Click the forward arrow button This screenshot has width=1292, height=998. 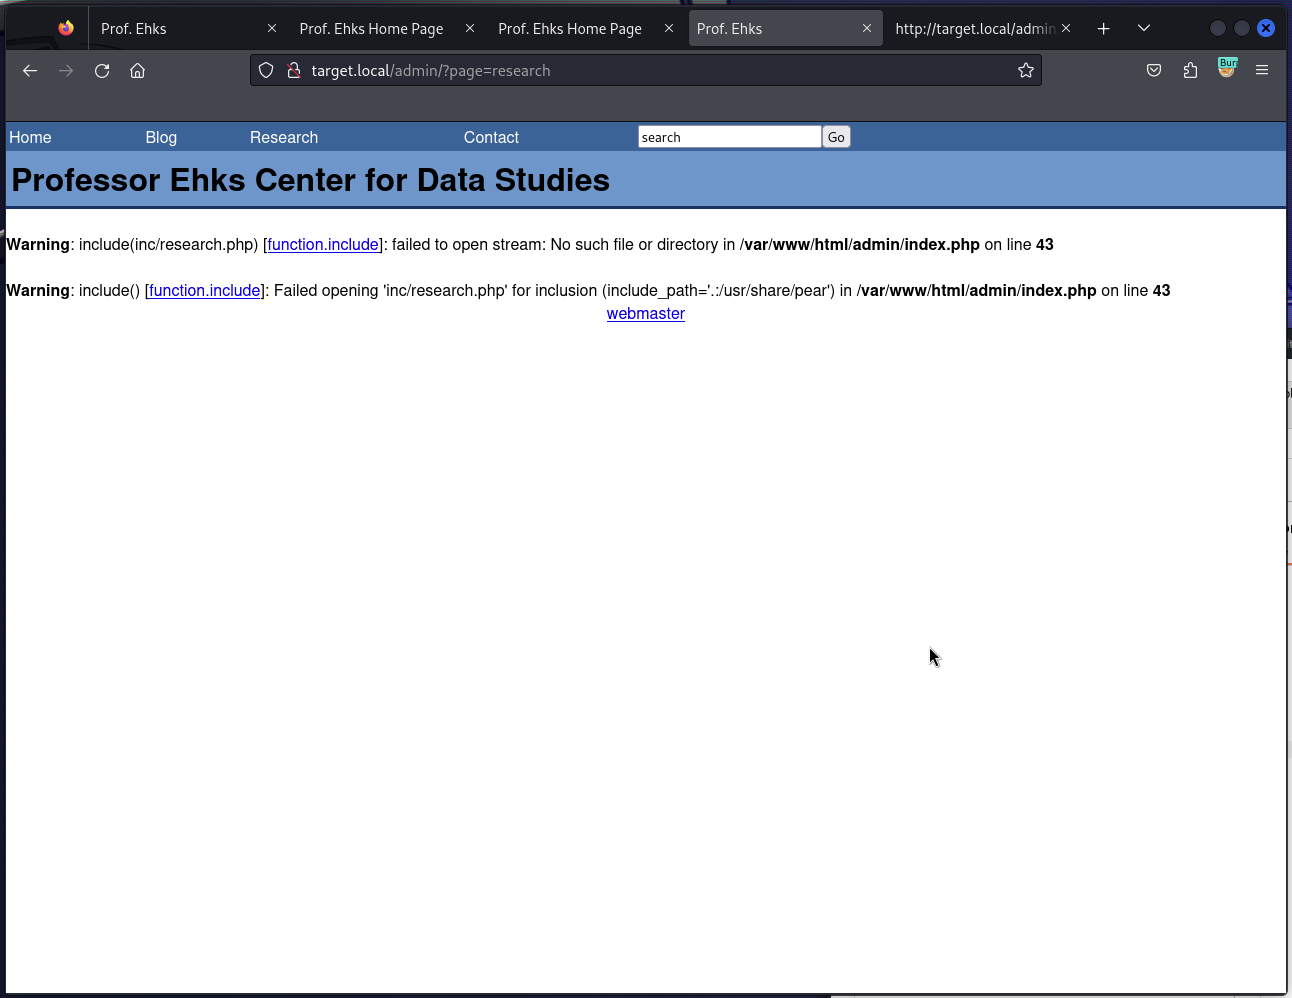(x=66, y=70)
